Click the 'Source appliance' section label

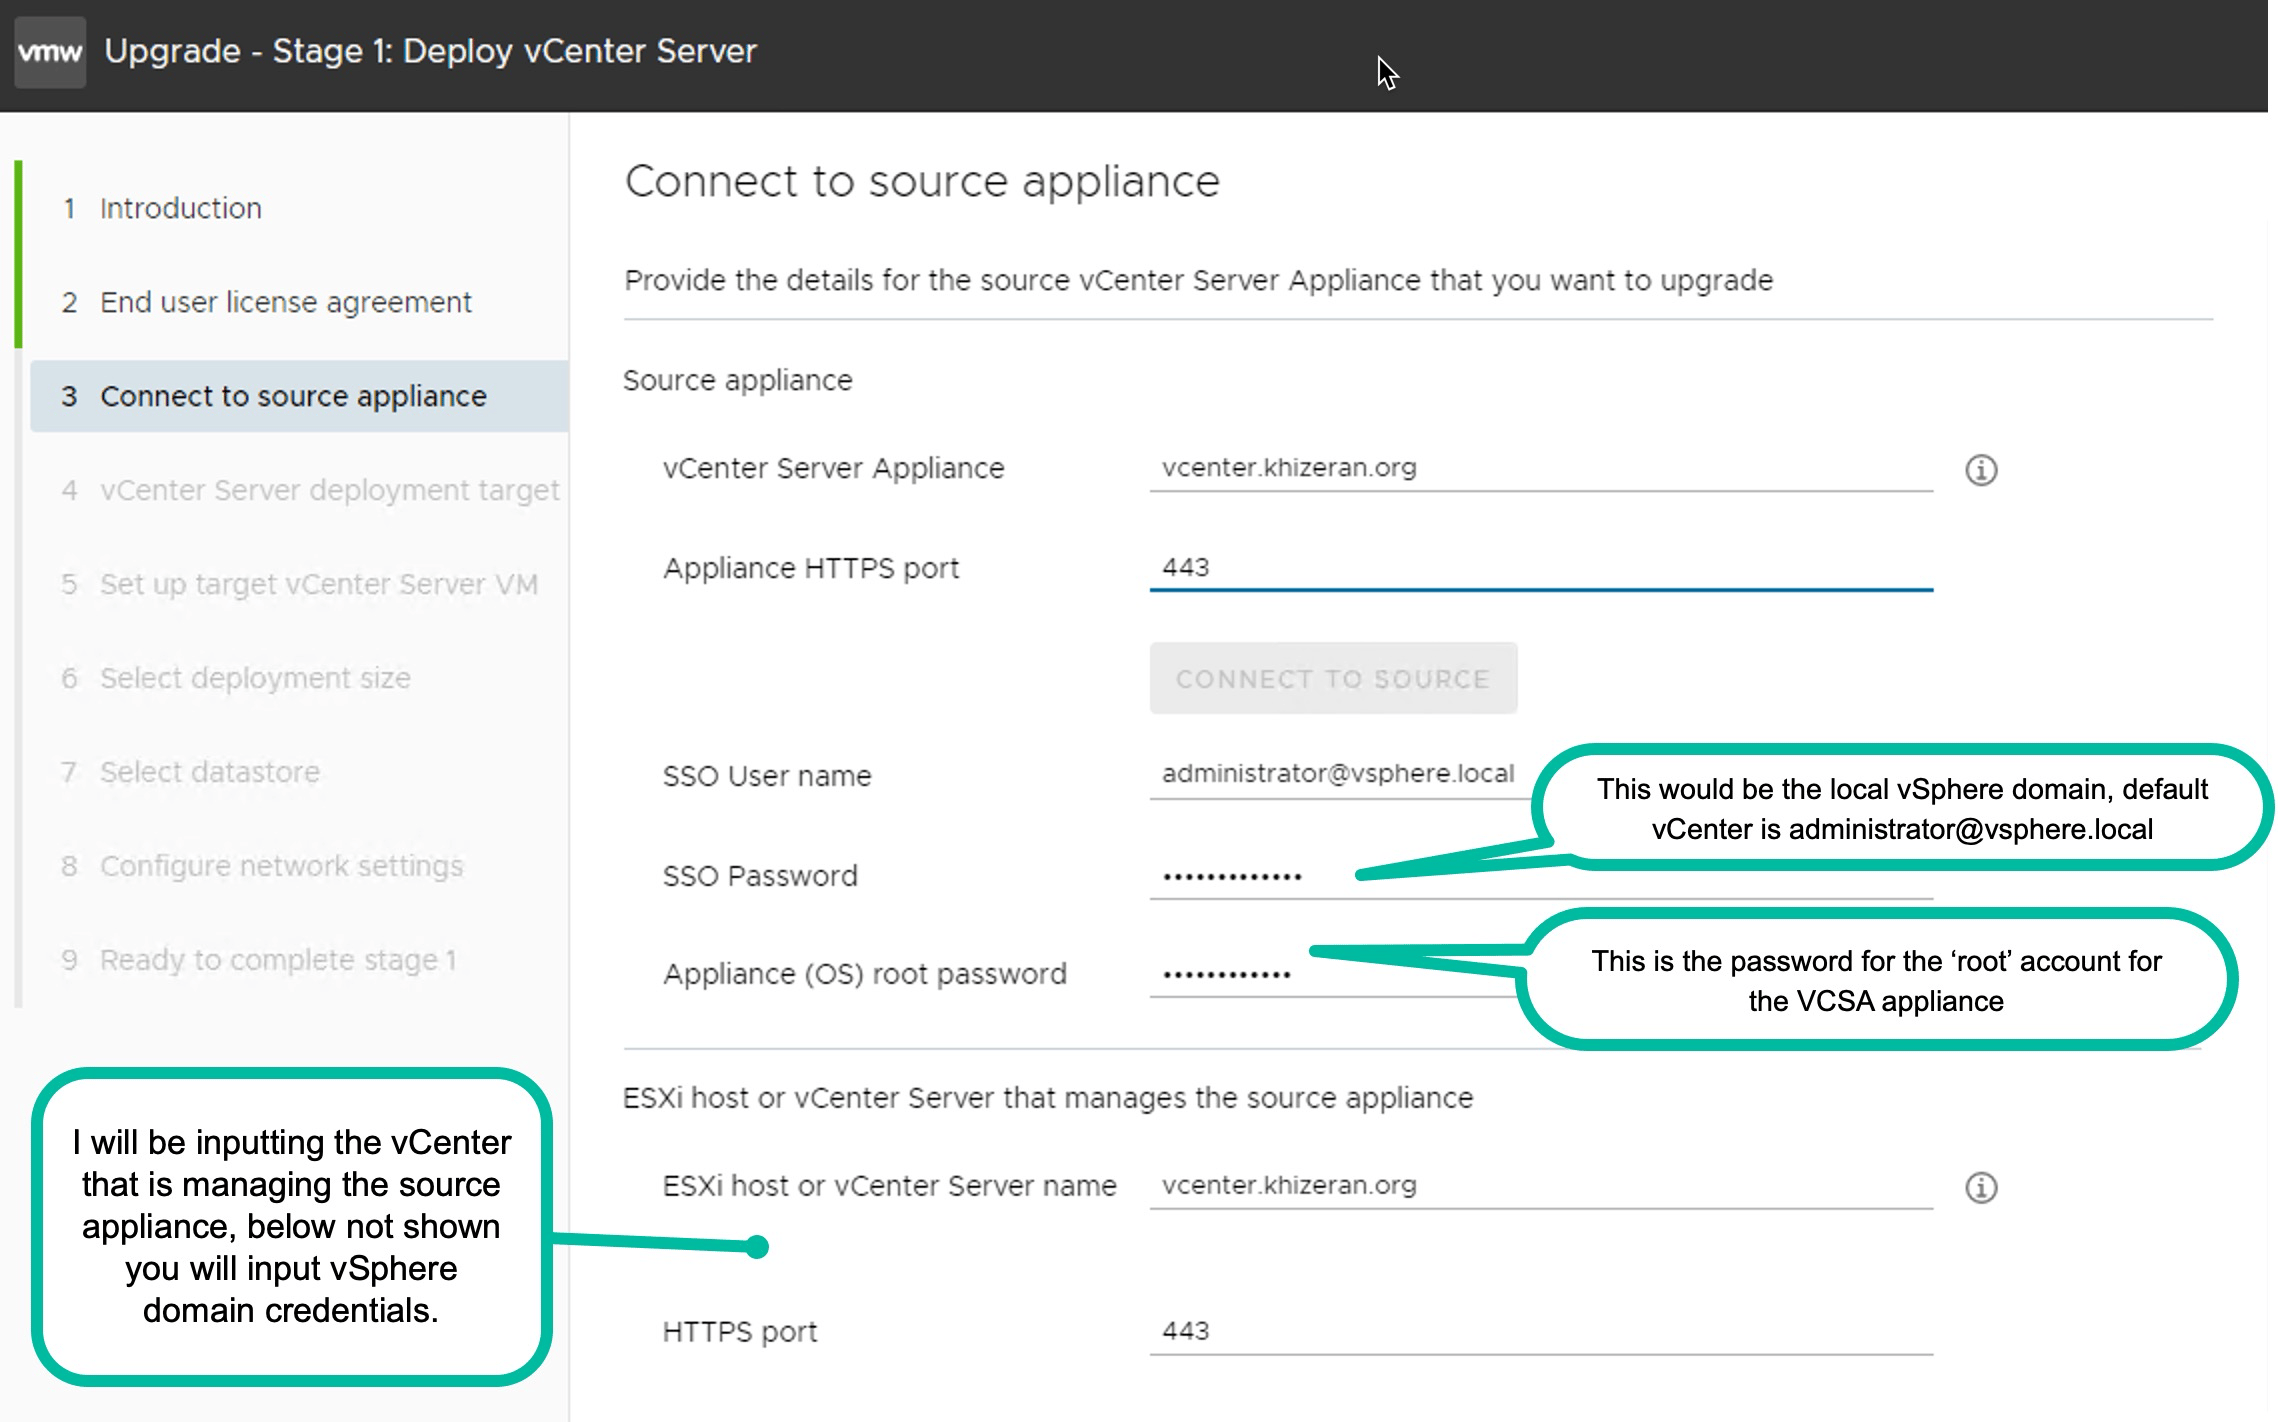[738, 381]
